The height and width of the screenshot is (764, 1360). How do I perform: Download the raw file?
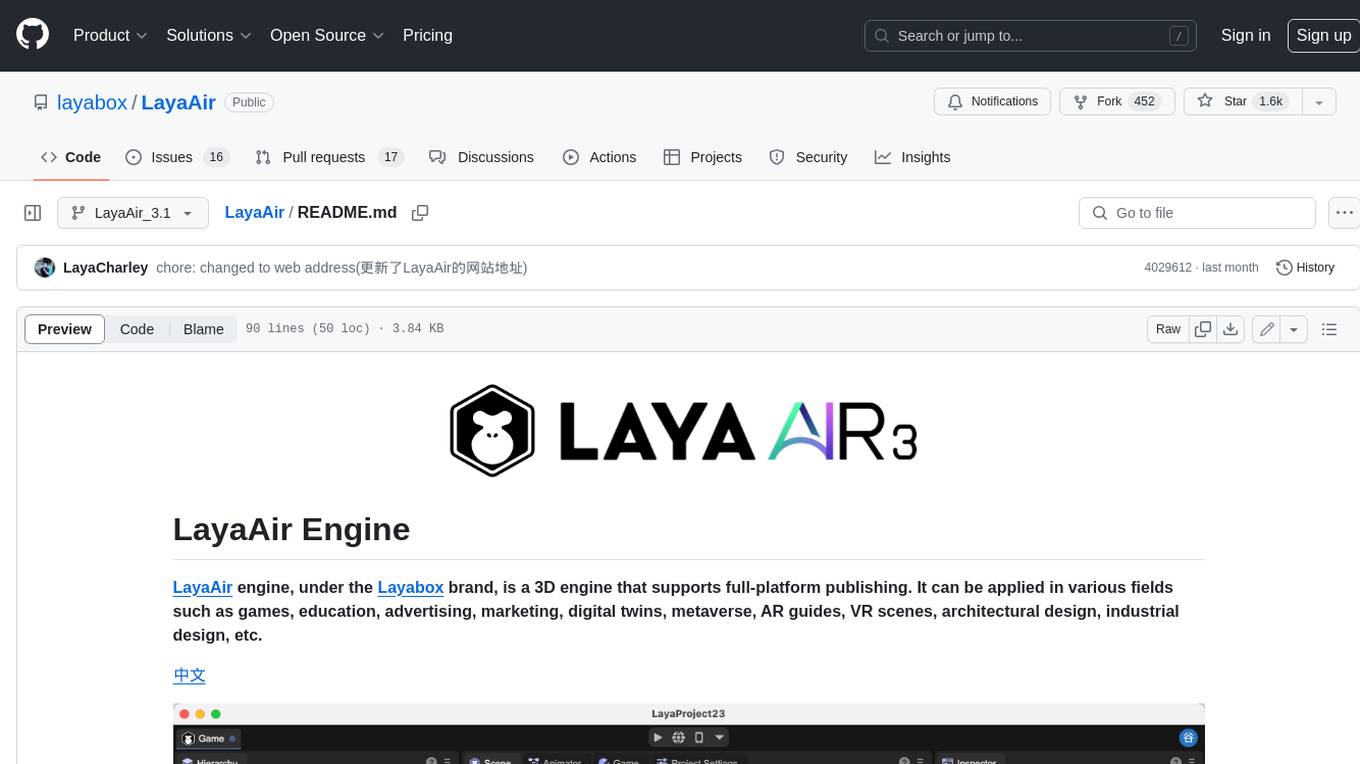[1231, 329]
